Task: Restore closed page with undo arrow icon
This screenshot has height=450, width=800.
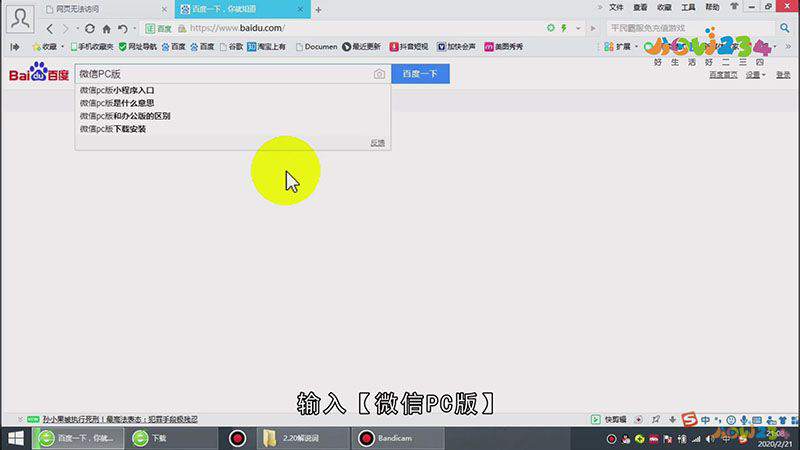Action: tap(122, 29)
